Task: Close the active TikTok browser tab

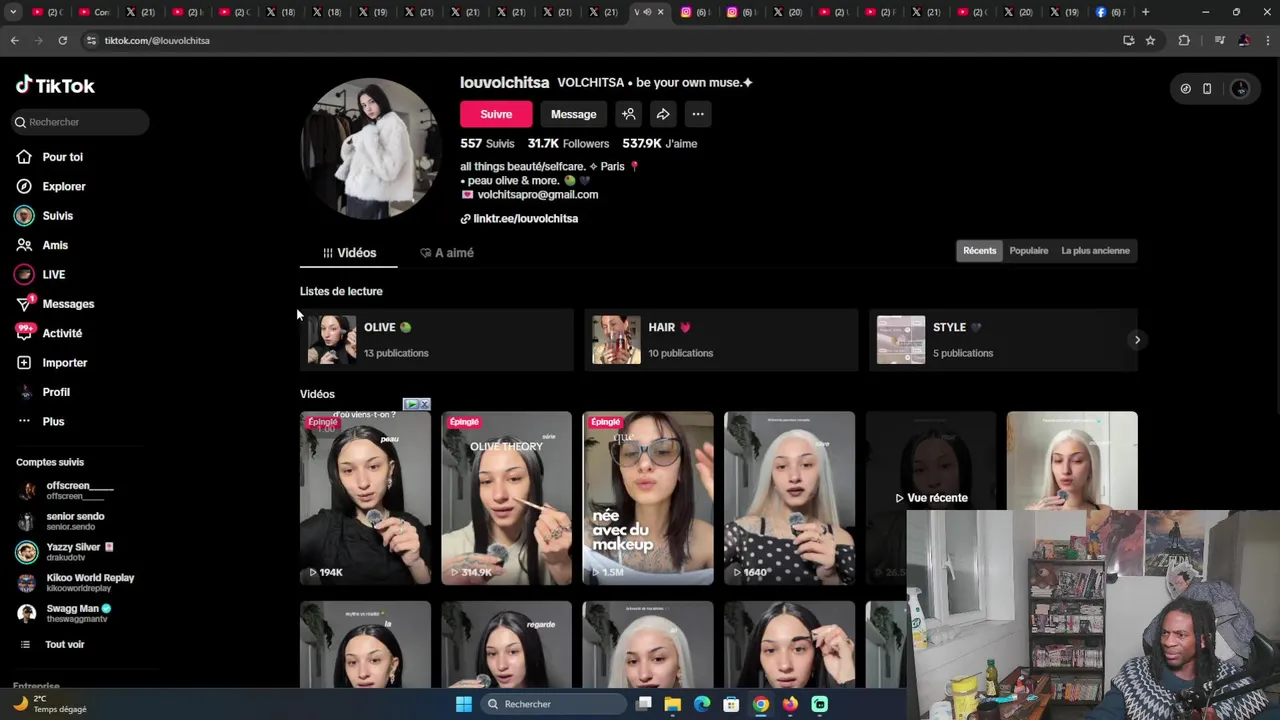Action: (x=660, y=12)
